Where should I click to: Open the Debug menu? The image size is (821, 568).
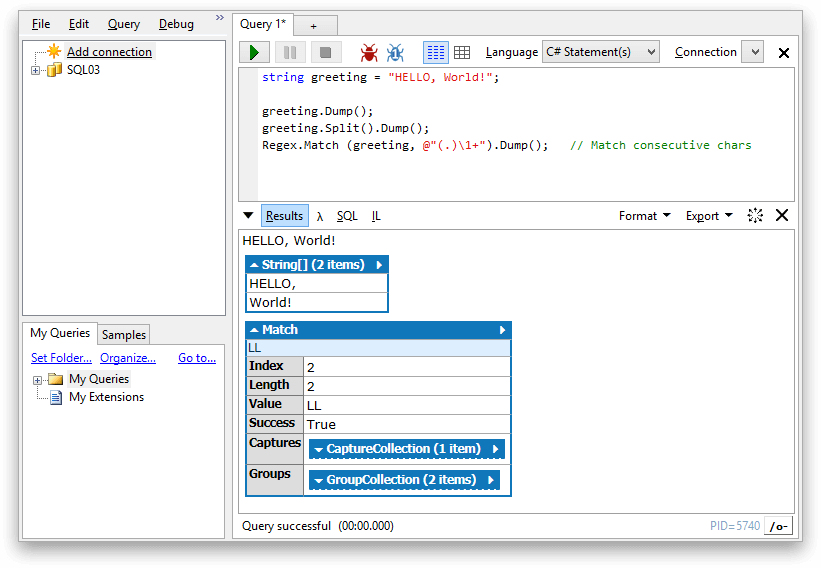click(x=176, y=24)
